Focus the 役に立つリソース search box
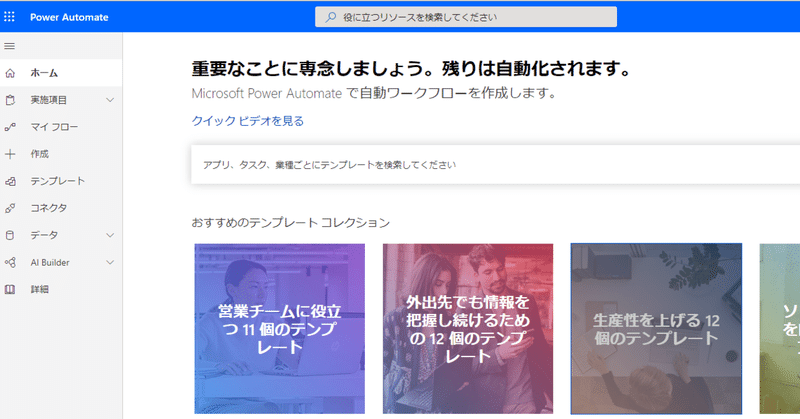Viewport: 800px width, 419px height. [x=466, y=17]
